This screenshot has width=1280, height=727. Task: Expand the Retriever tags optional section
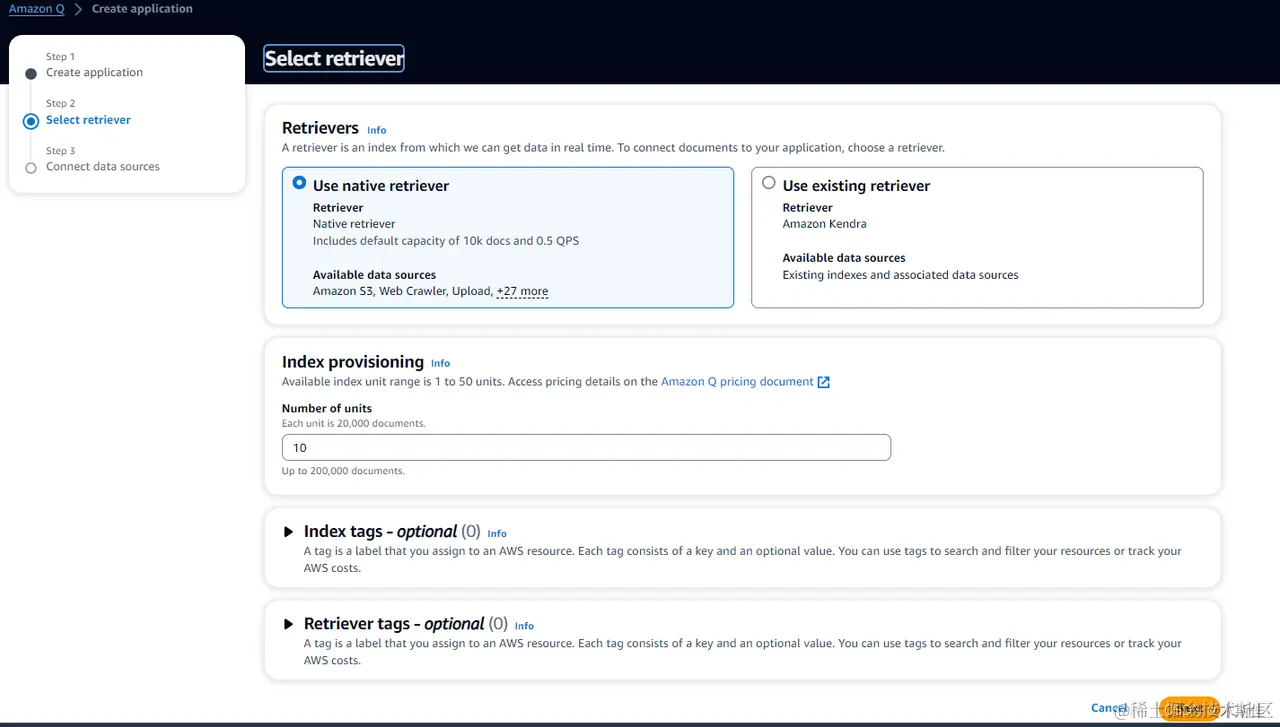point(289,624)
